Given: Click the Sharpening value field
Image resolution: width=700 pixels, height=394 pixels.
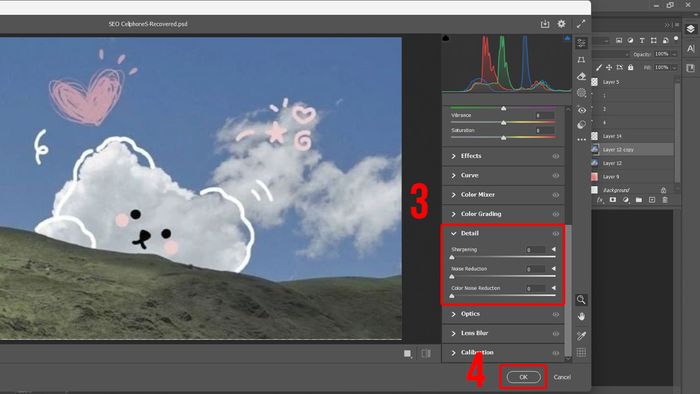Looking at the screenshot, I should click(x=536, y=250).
